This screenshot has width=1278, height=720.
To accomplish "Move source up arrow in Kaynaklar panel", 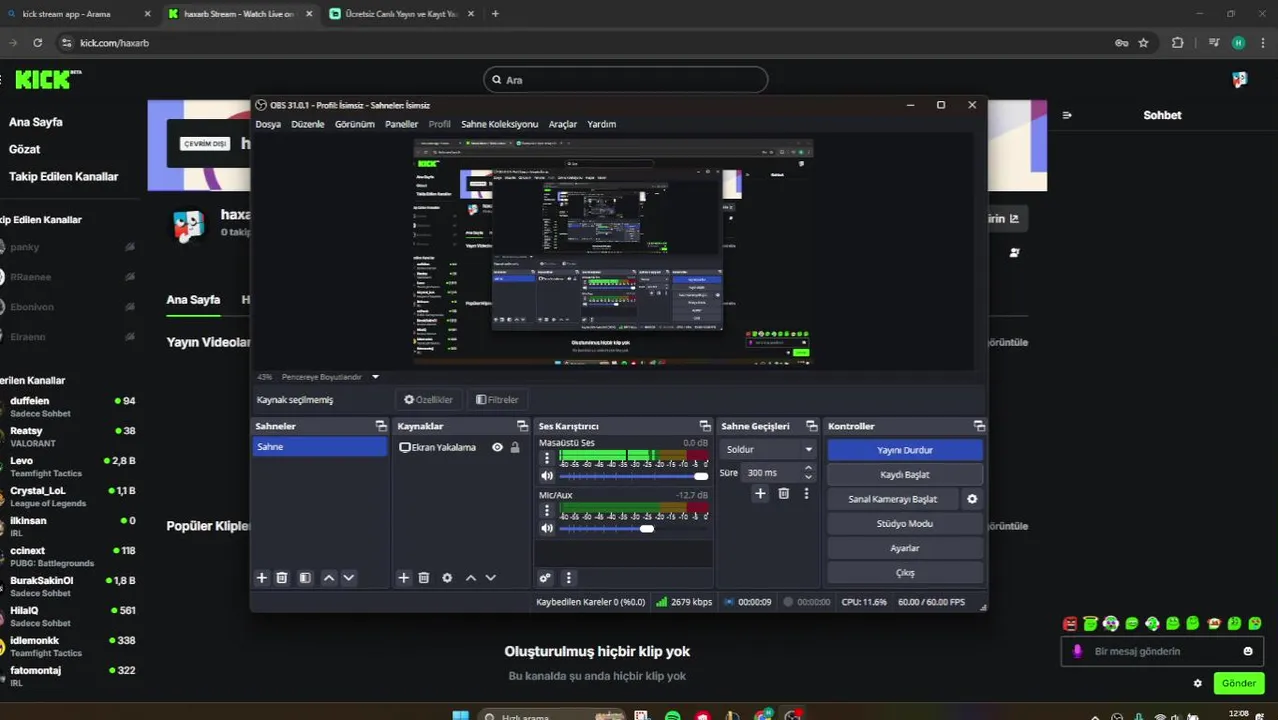I will [471, 578].
